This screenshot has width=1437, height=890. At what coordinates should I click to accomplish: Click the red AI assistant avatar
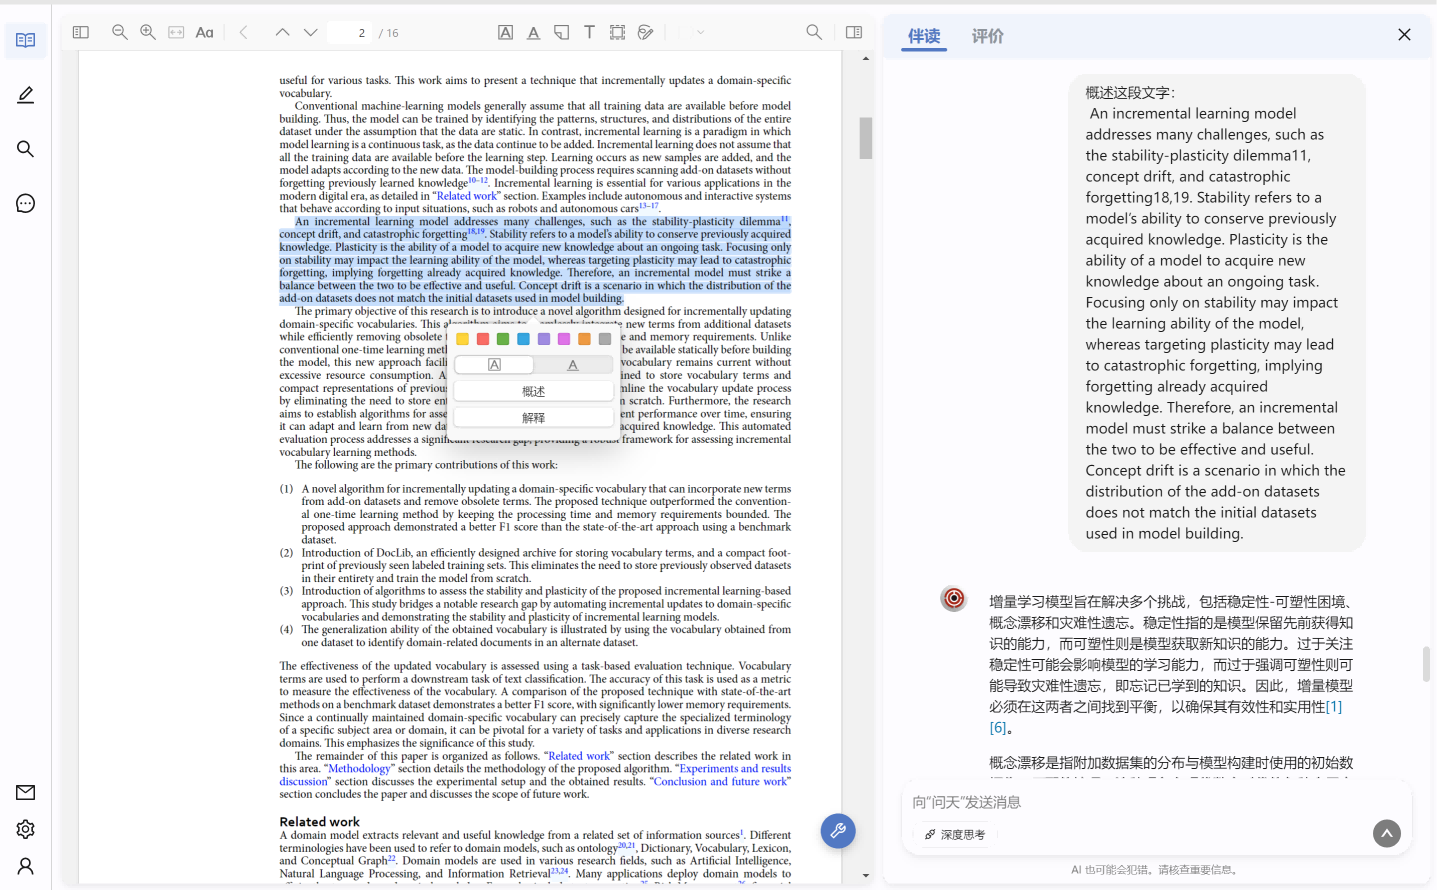click(954, 598)
